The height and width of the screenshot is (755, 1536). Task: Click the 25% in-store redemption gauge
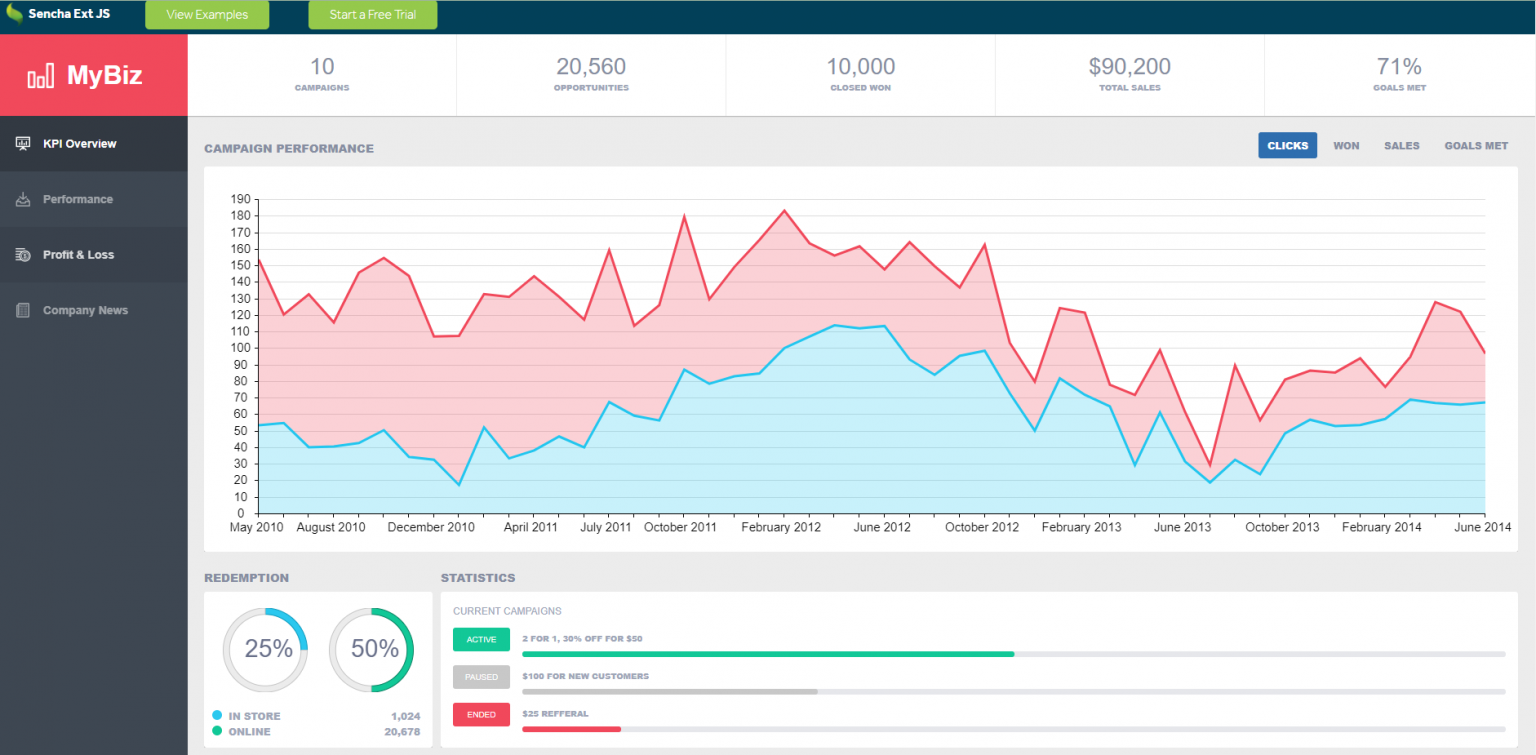pyautogui.click(x=265, y=650)
